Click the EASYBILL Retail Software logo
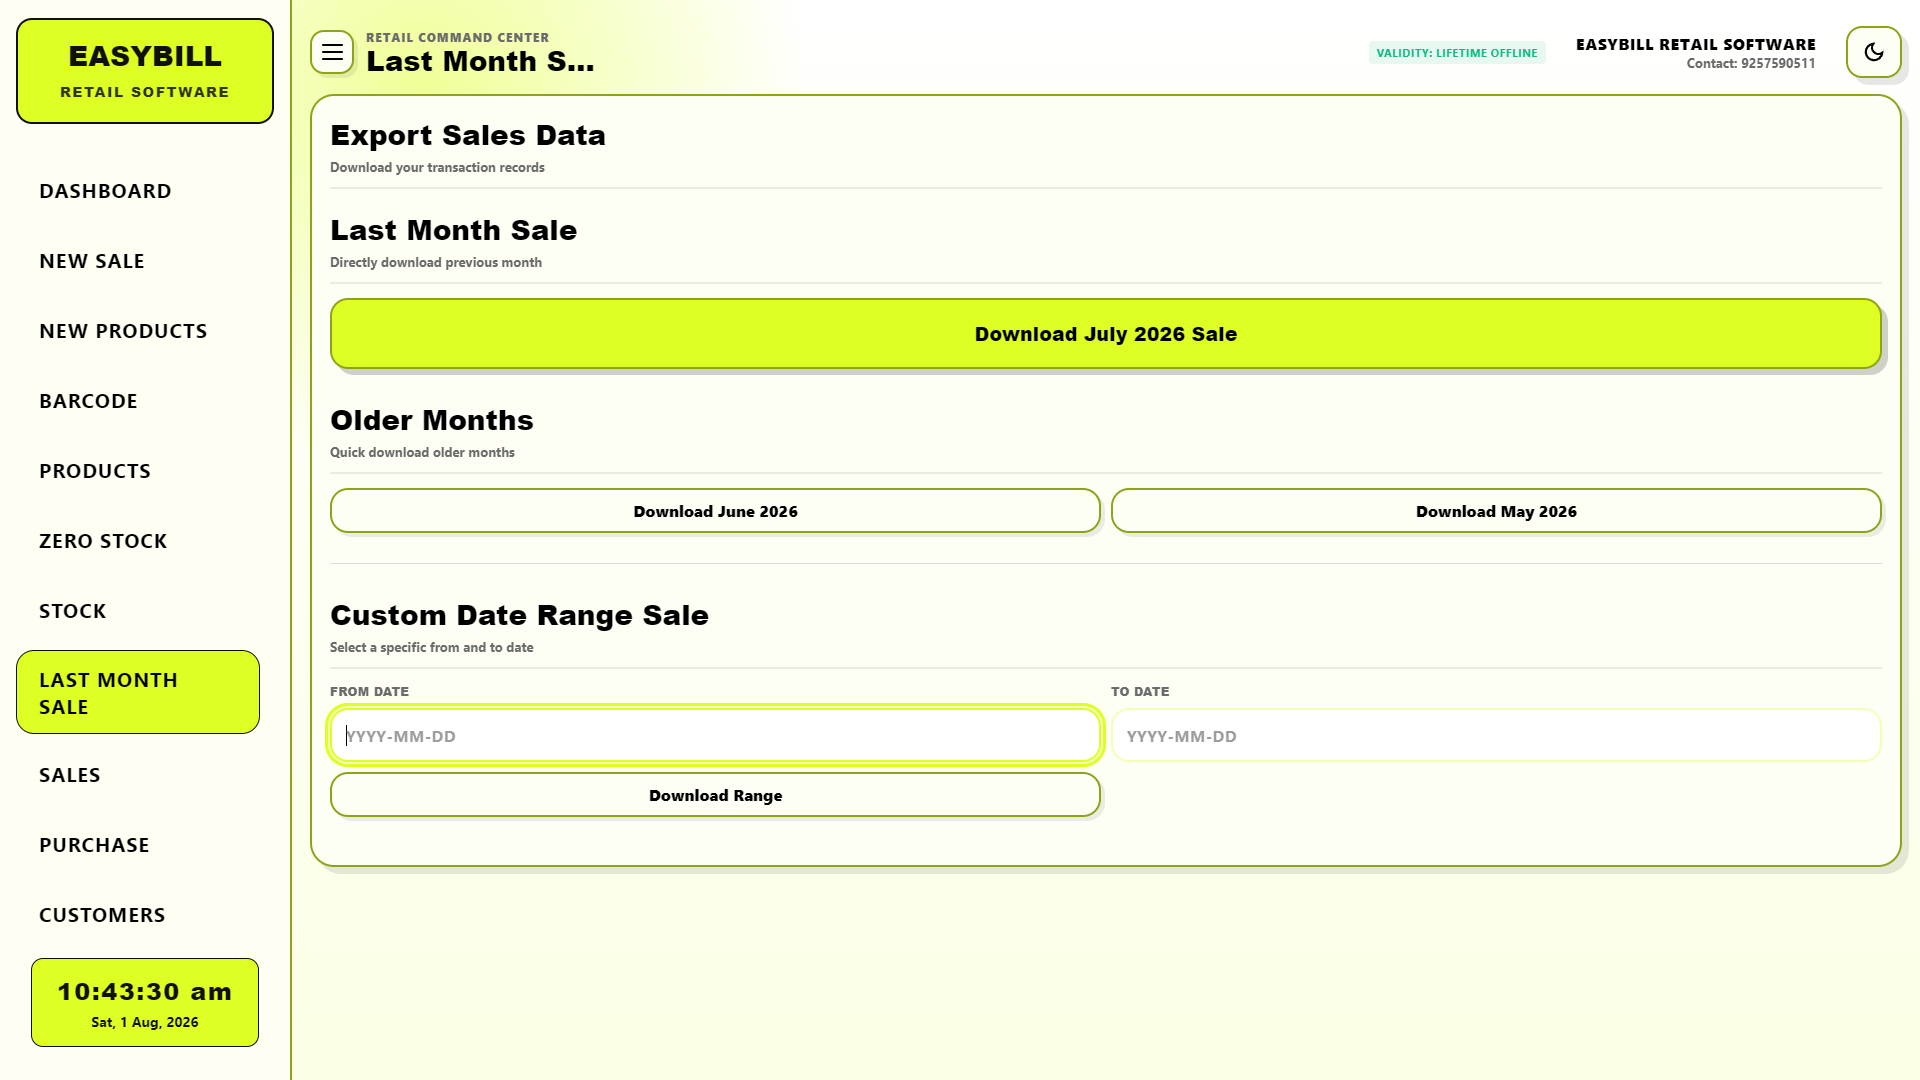The width and height of the screenshot is (1920, 1080). (x=145, y=71)
